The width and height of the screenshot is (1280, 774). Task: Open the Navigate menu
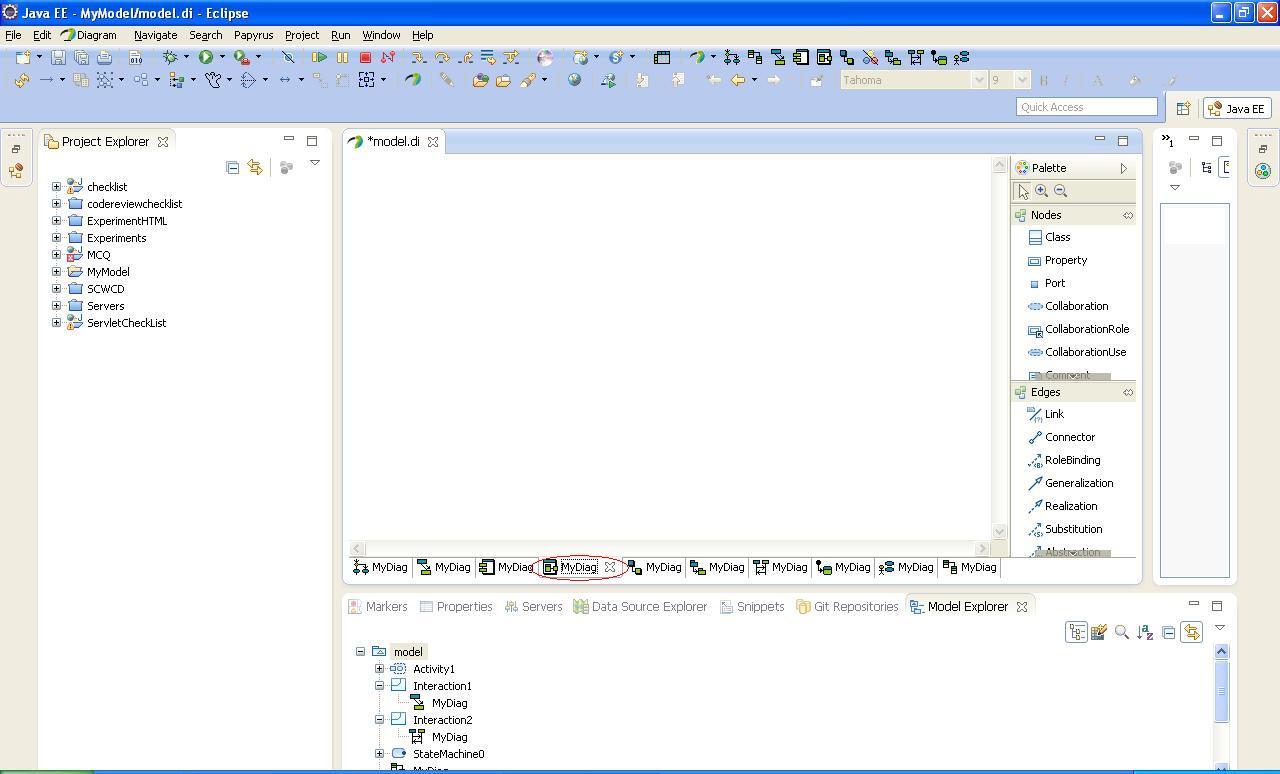pos(155,35)
